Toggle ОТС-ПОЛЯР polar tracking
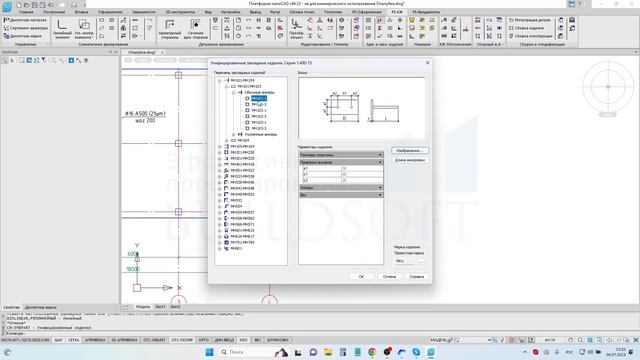The width and height of the screenshot is (640, 360). [182, 340]
